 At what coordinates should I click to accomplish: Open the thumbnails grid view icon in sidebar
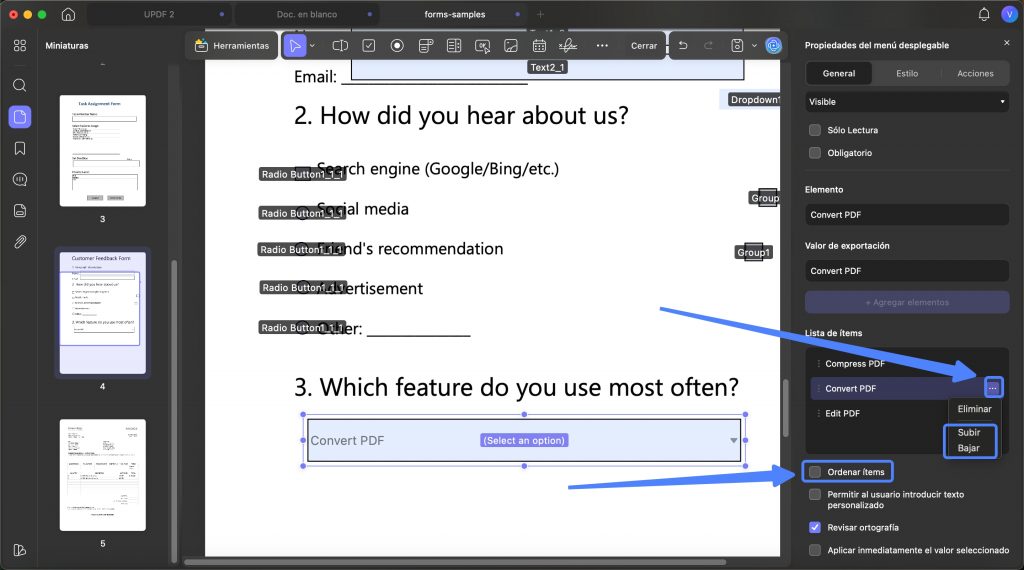click(20, 45)
